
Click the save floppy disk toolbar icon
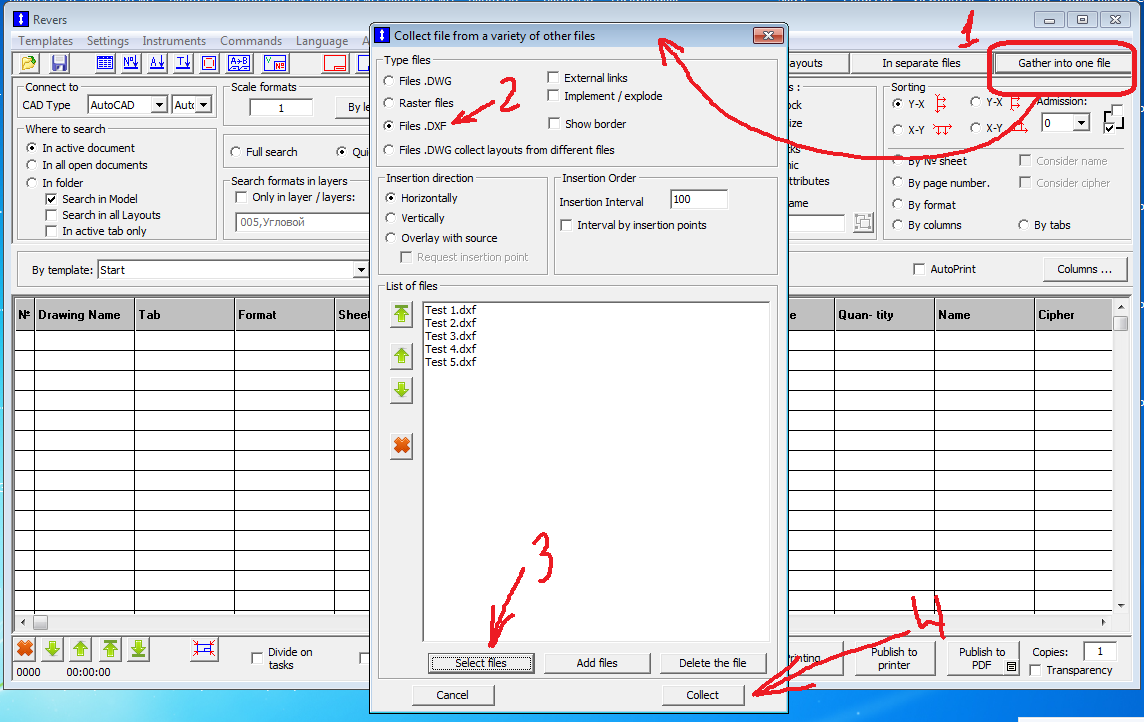click(59, 63)
